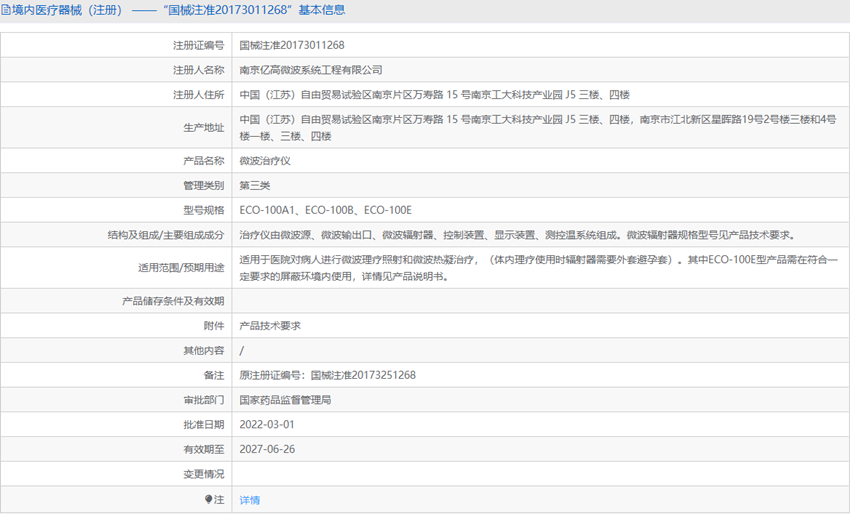Click the 适用范围/预期用途 description text
This screenshot has height=516, width=850.
[537, 268]
